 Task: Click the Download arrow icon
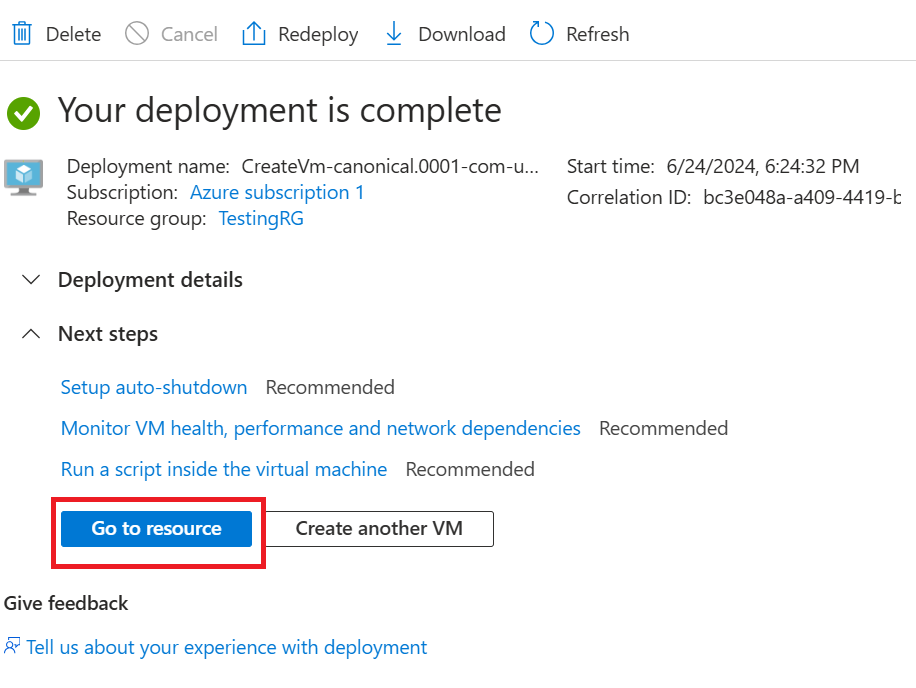coord(394,34)
